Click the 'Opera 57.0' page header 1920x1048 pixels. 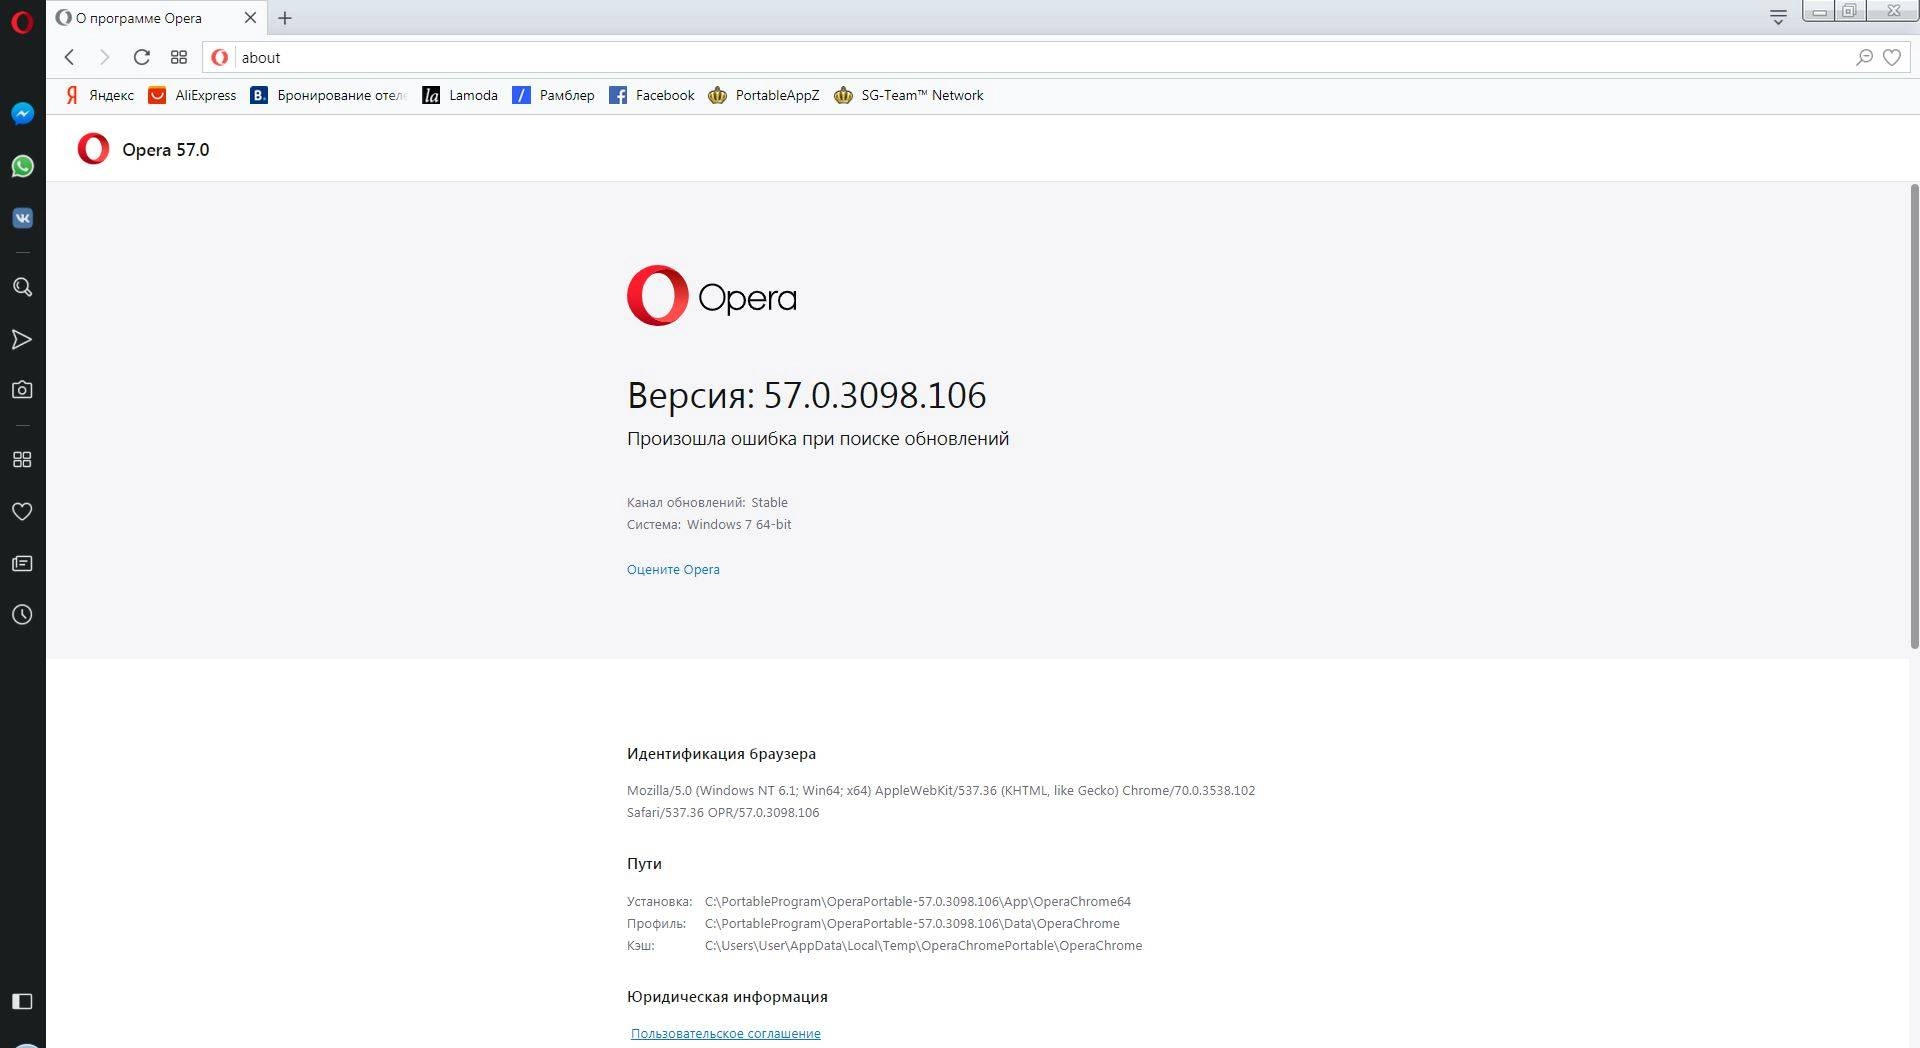click(166, 150)
